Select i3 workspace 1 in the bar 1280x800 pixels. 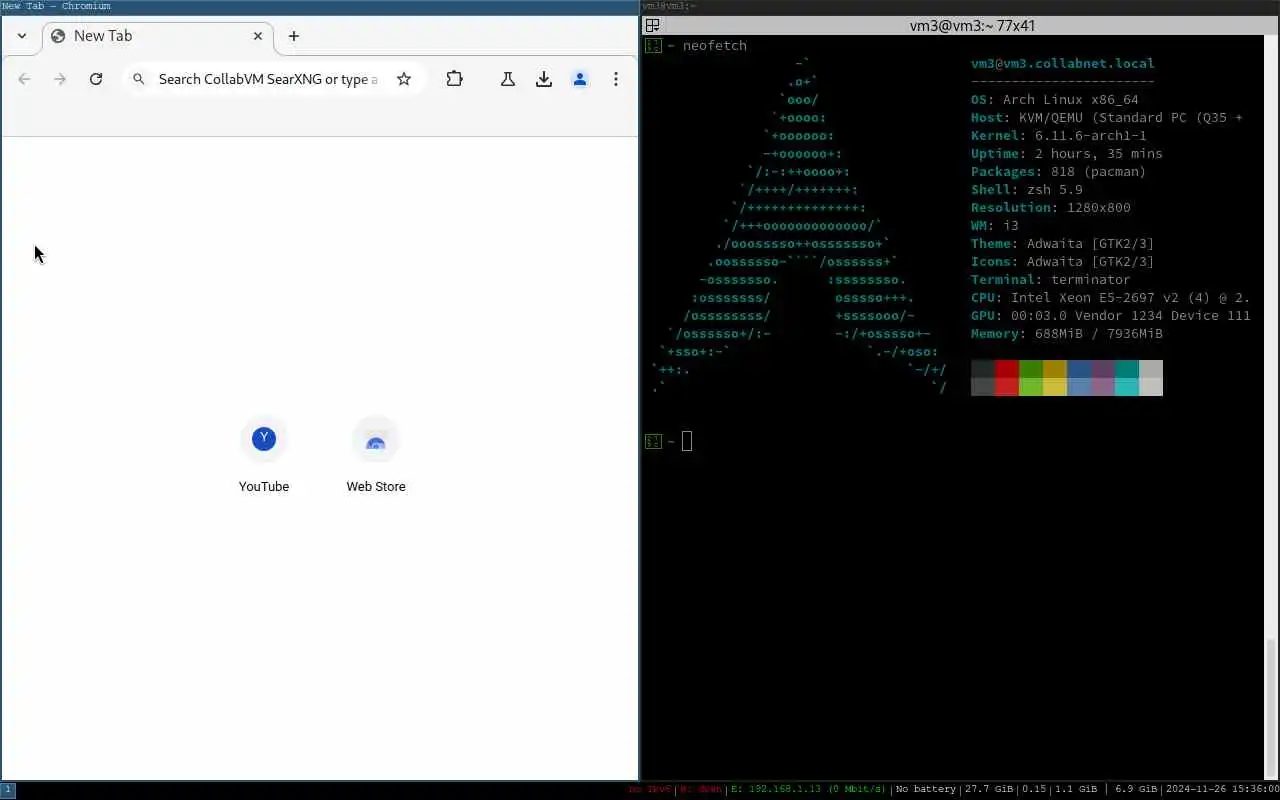8,790
